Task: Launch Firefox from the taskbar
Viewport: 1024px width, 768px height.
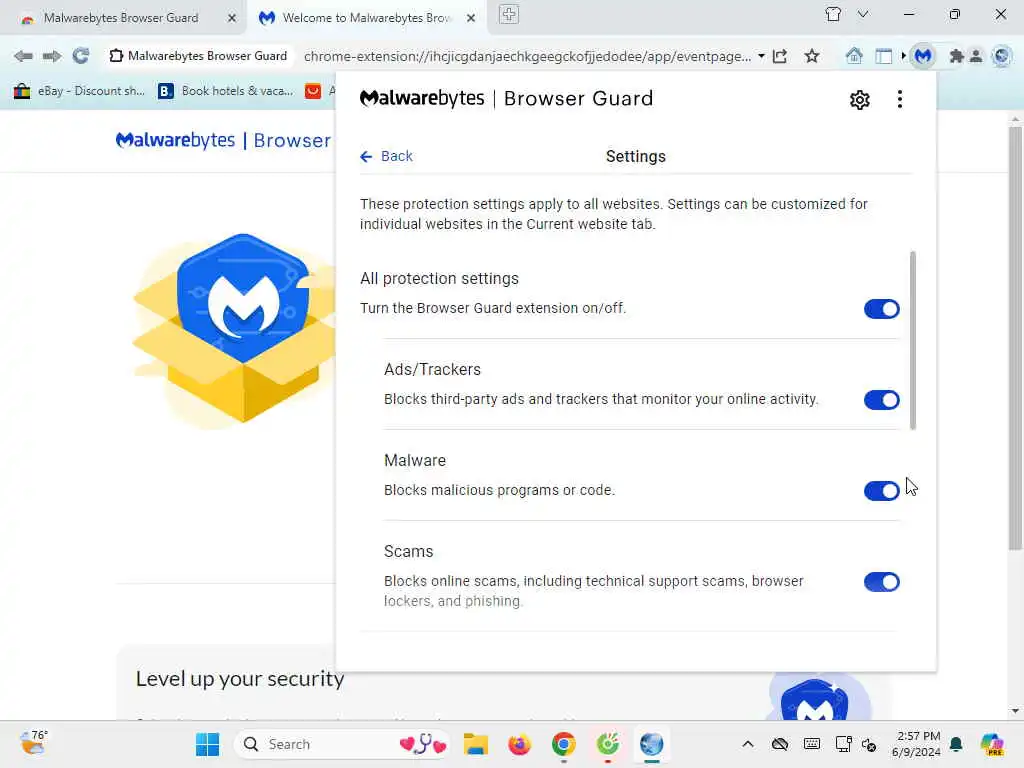Action: [520, 744]
